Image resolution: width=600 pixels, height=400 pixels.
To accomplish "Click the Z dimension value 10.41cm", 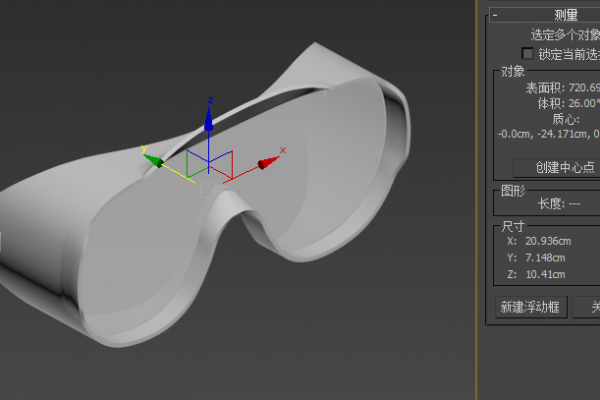I will click(x=544, y=274).
